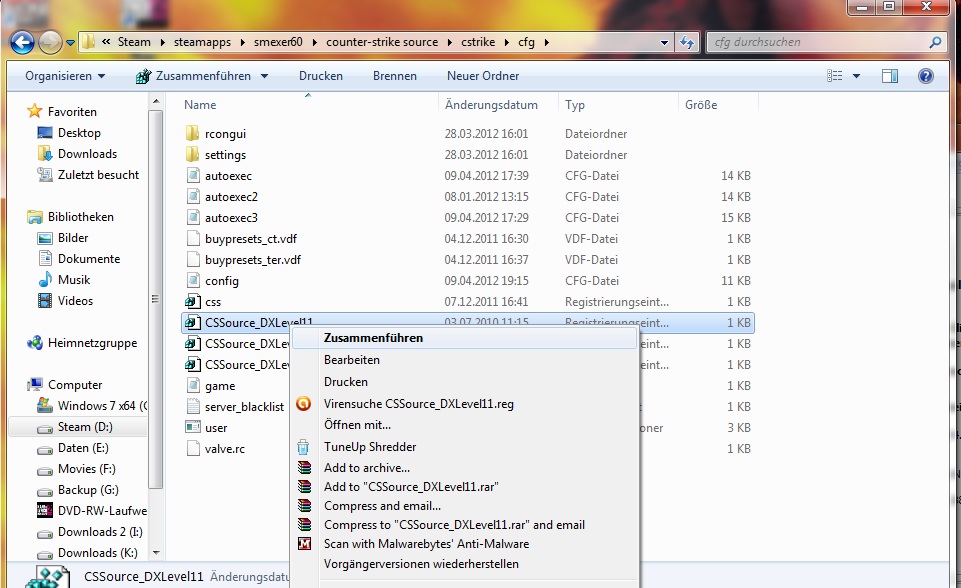Select 'counter-strike source' breadcrumb segment
This screenshot has width=961, height=588.
point(382,42)
